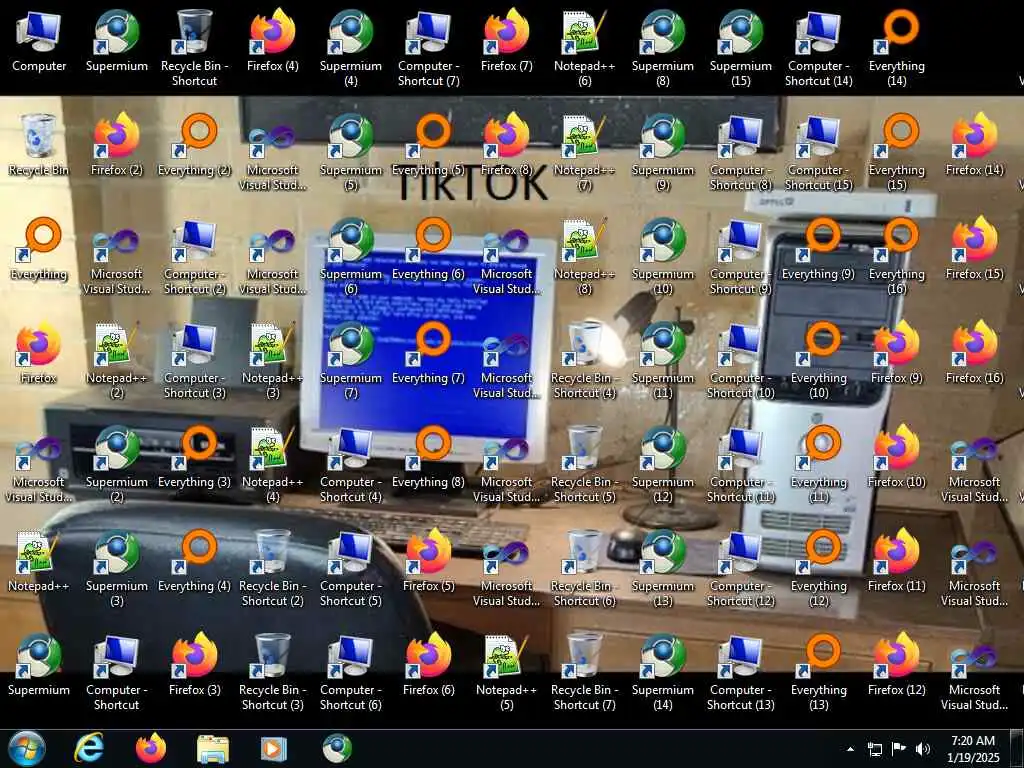The width and height of the screenshot is (1024, 768).
Task: Select the Recycle Bin desktop icon
Action: [x=39, y=146]
